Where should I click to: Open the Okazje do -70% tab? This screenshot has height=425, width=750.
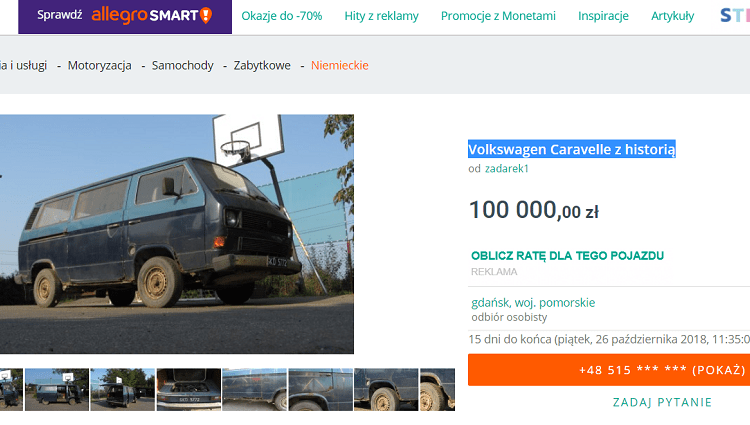pyautogui.click(x=281, y=16)
